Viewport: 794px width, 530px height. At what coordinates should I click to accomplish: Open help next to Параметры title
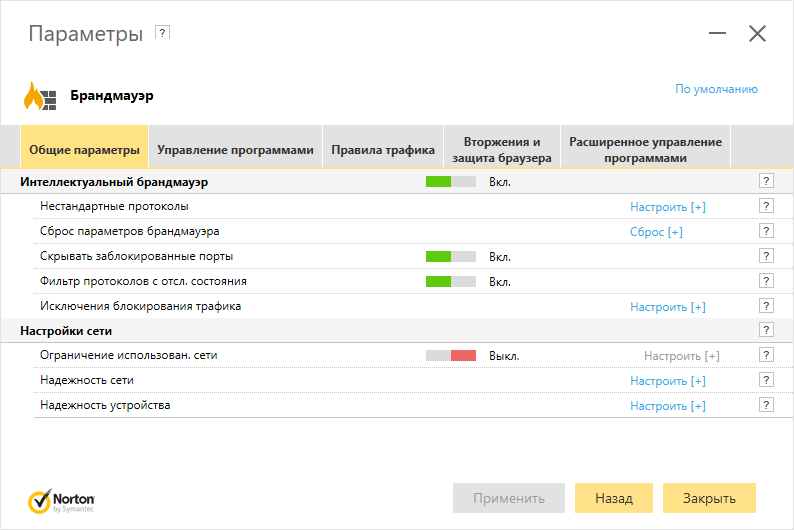162,33
